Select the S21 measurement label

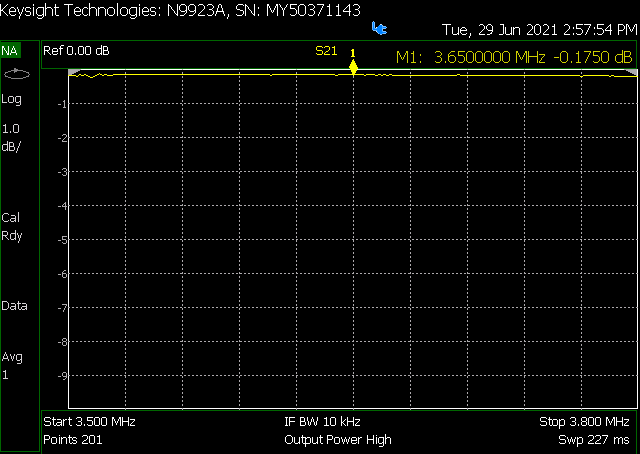(x=326, y=51)
